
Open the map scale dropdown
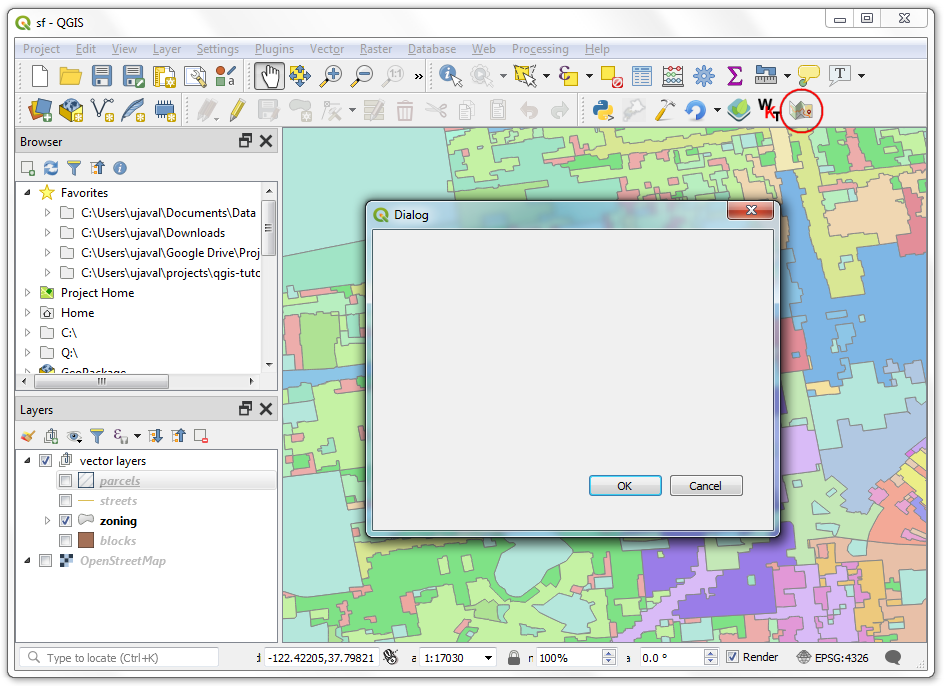(x=488, y=658)
